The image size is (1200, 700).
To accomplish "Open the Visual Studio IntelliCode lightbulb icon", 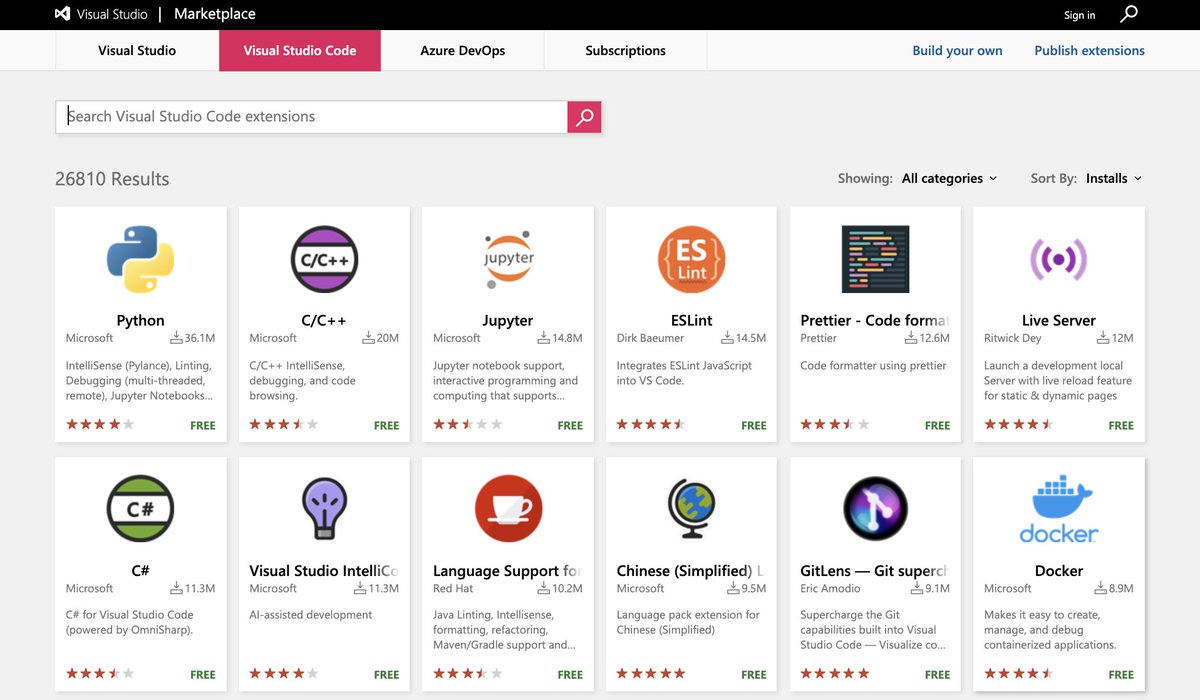I will [x=324, y=509].
